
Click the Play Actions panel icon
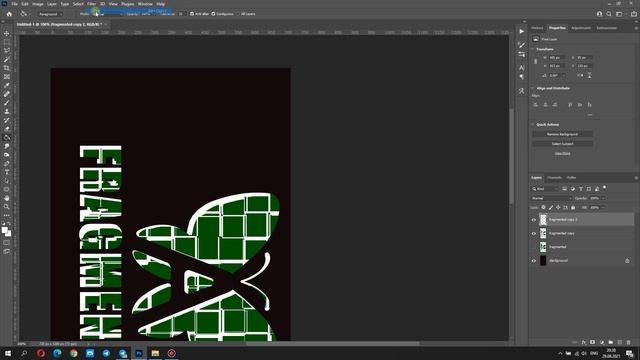[x=522, y=31]
